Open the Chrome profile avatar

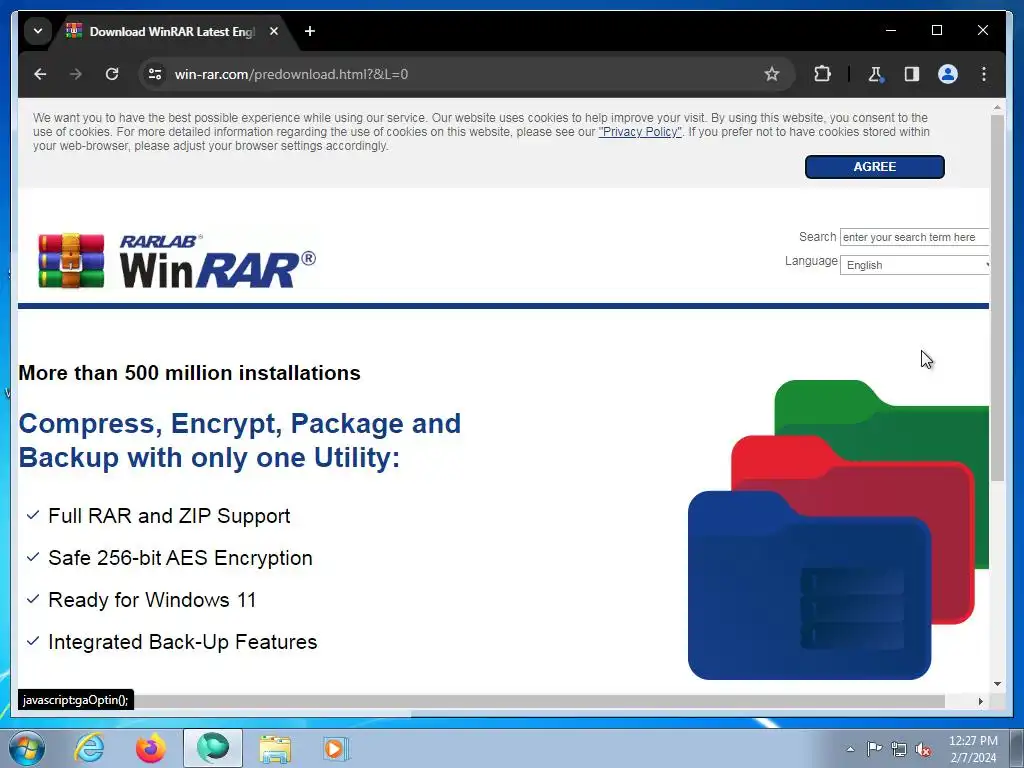point(948,74)
